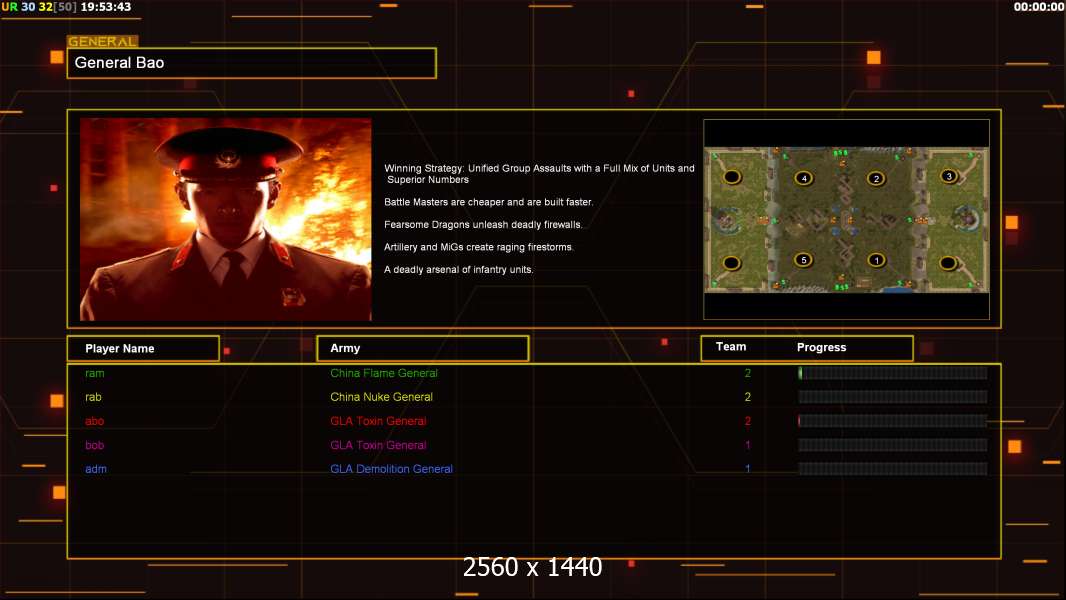Image resolution: width=1066 pixels, height=600 pixels.
Task: Click the loading progress bar for ram
Action: coord(893,372)
